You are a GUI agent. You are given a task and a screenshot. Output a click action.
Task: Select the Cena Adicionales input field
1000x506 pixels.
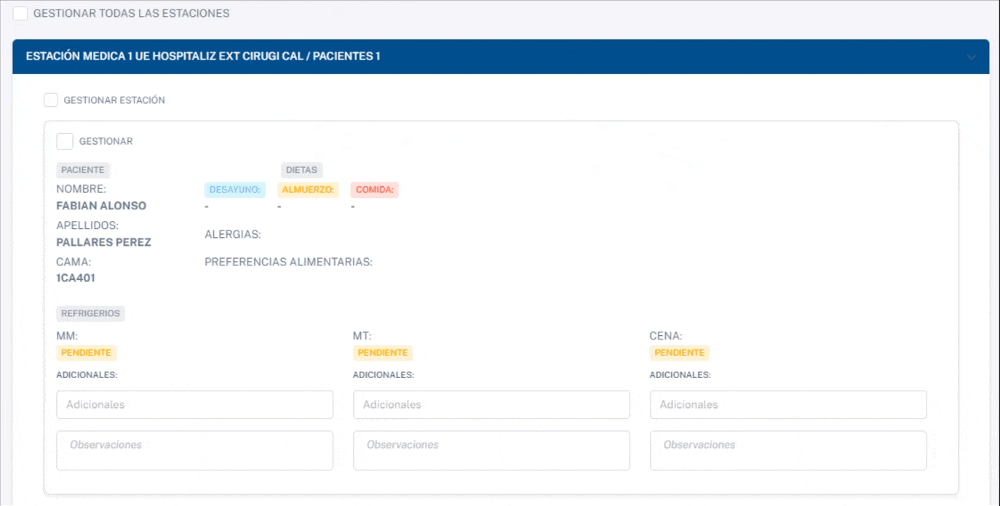coord(788,405)
